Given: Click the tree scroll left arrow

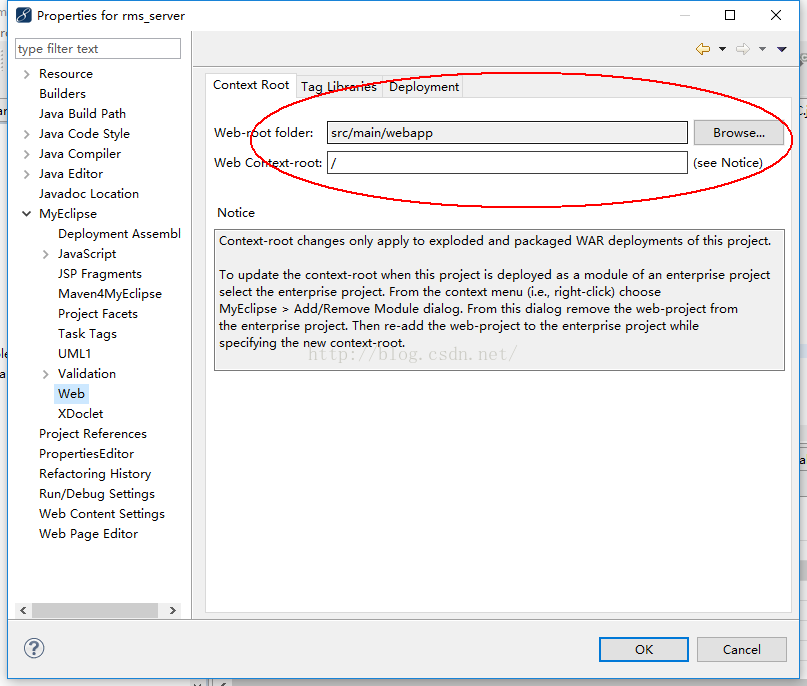Looking at the screenshot, I should [23, 610].
